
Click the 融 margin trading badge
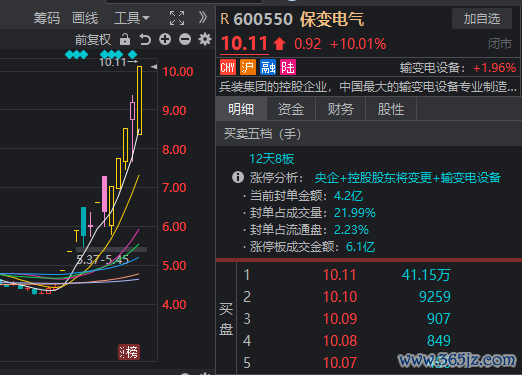pos(268,67)
